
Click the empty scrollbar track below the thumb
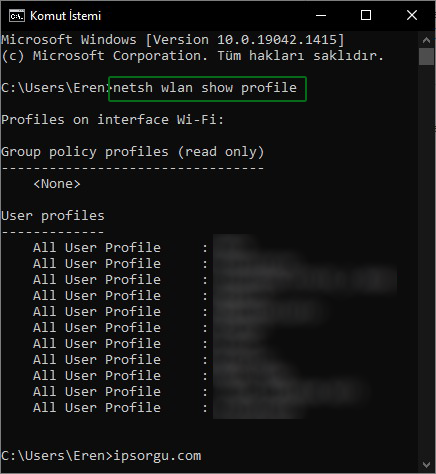point(426,260)
